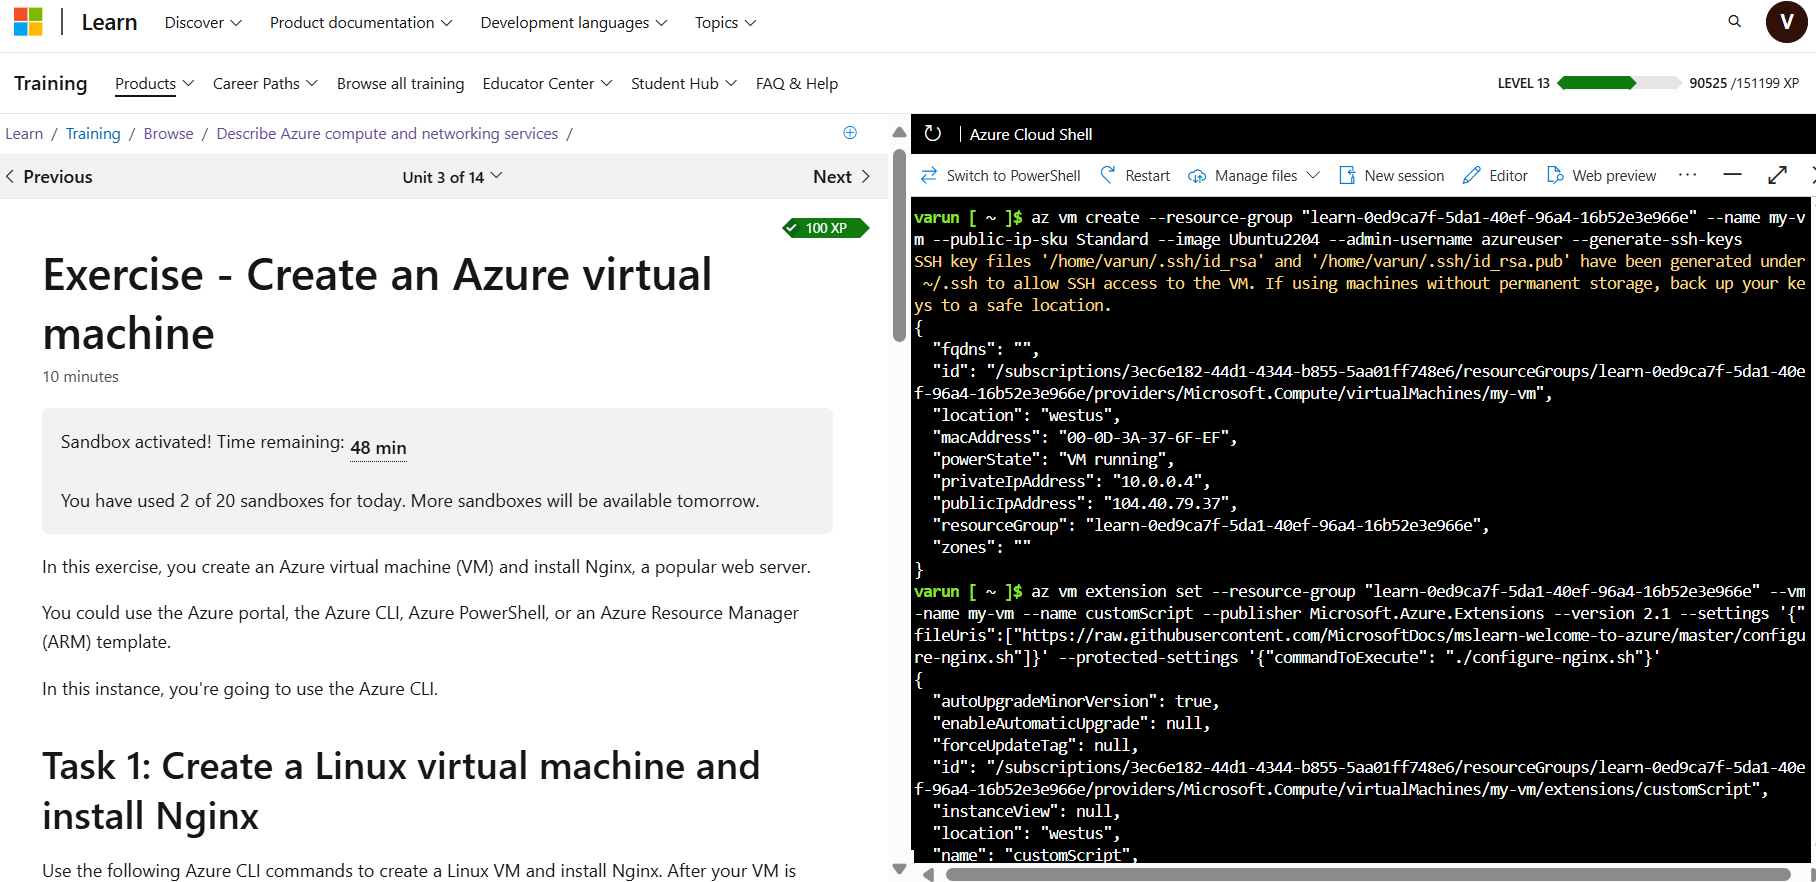
Task: Minimize the Cloud Shell panel
Action: pyautogui.click(x=1733, y=175)
